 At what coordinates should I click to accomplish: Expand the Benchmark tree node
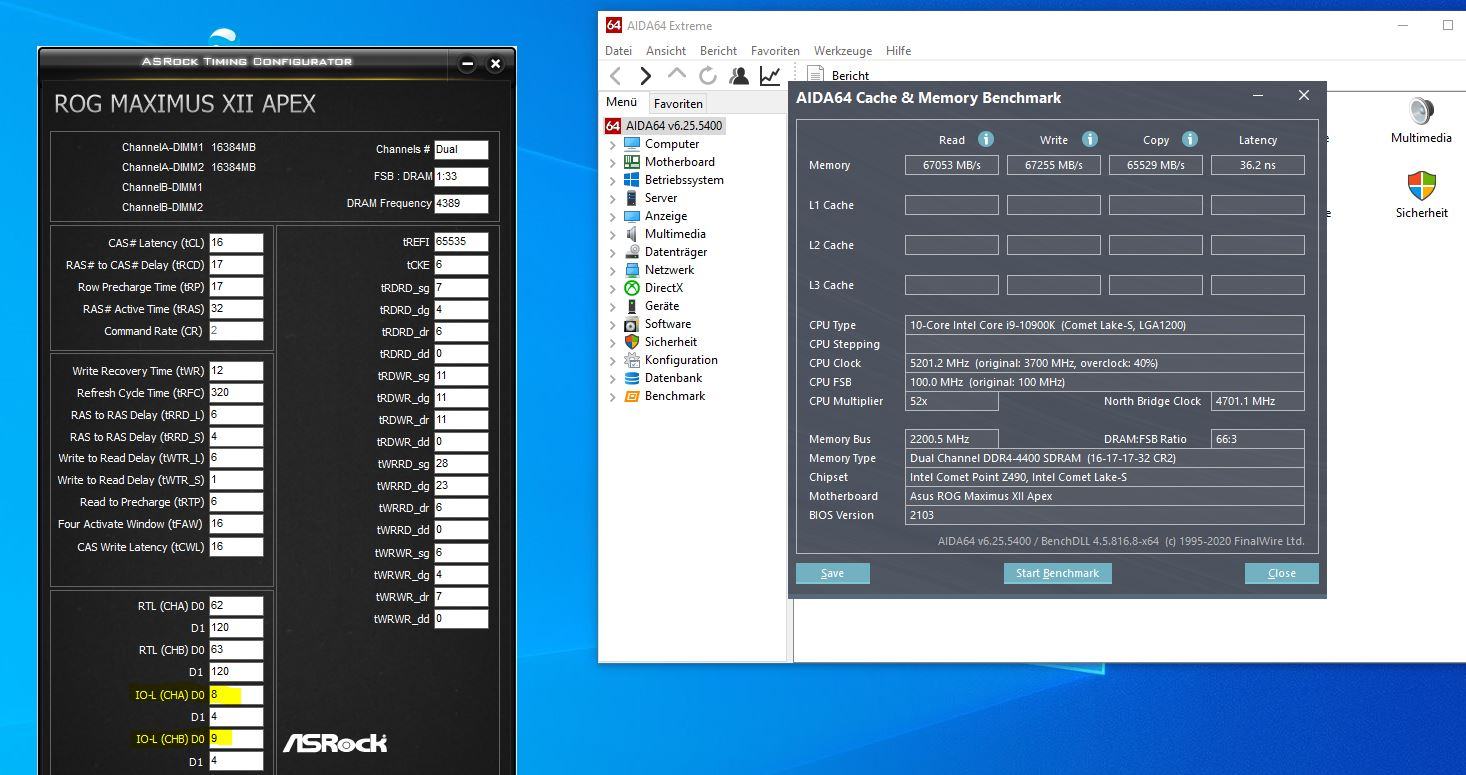613,396
